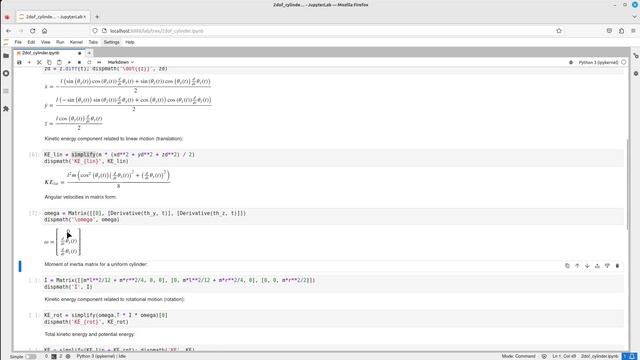Open Table of Contents sidebar panel
Viewport: 640px width, 360px height.
point(6,91)
